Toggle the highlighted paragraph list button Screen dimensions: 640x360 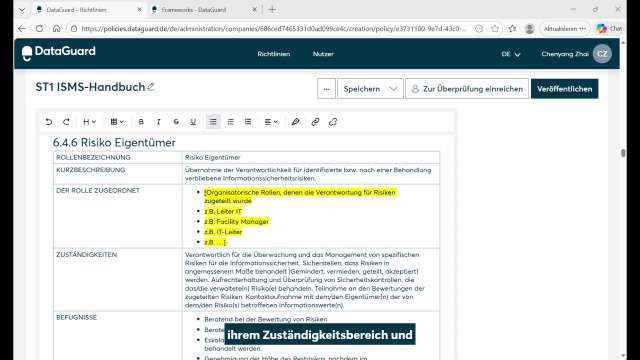213,122
